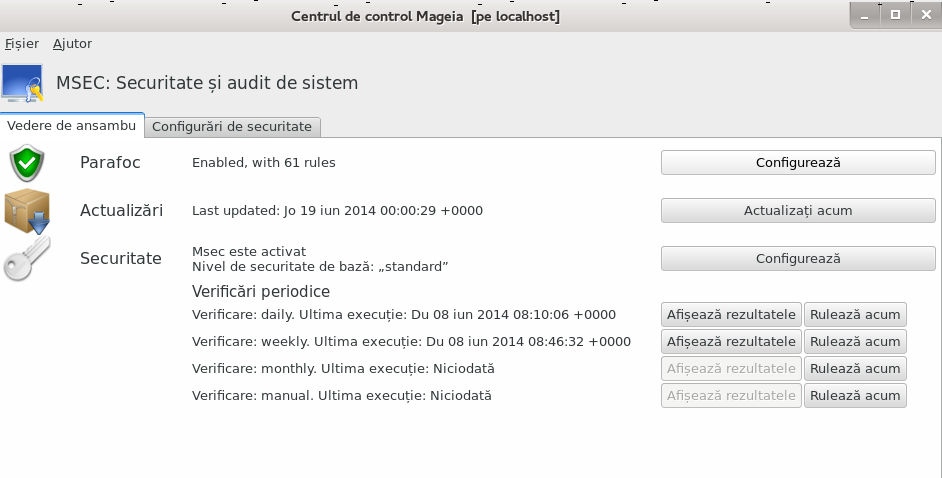Click Configurează button for Securitate
The image size is (942, 478).
tap(798, 259)
